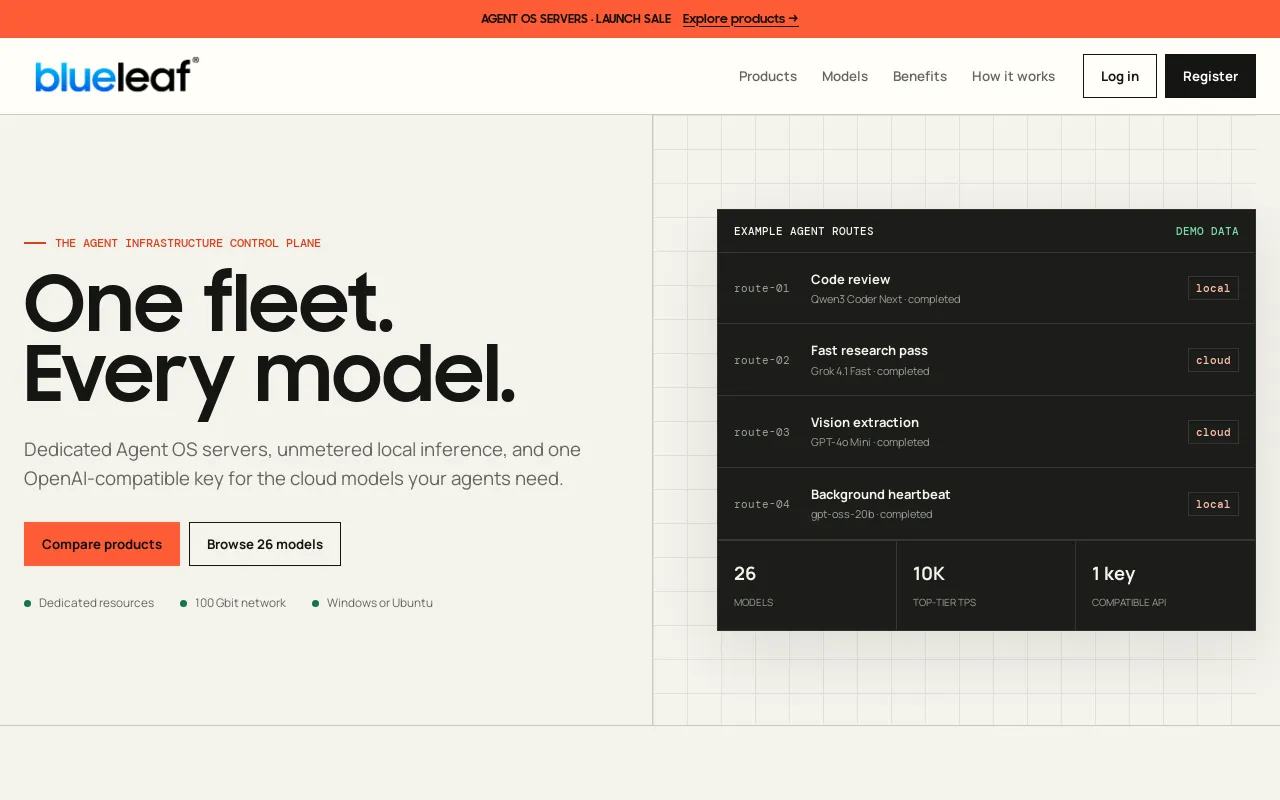
Task: Open the Models nav item
Action: (845, 76)
